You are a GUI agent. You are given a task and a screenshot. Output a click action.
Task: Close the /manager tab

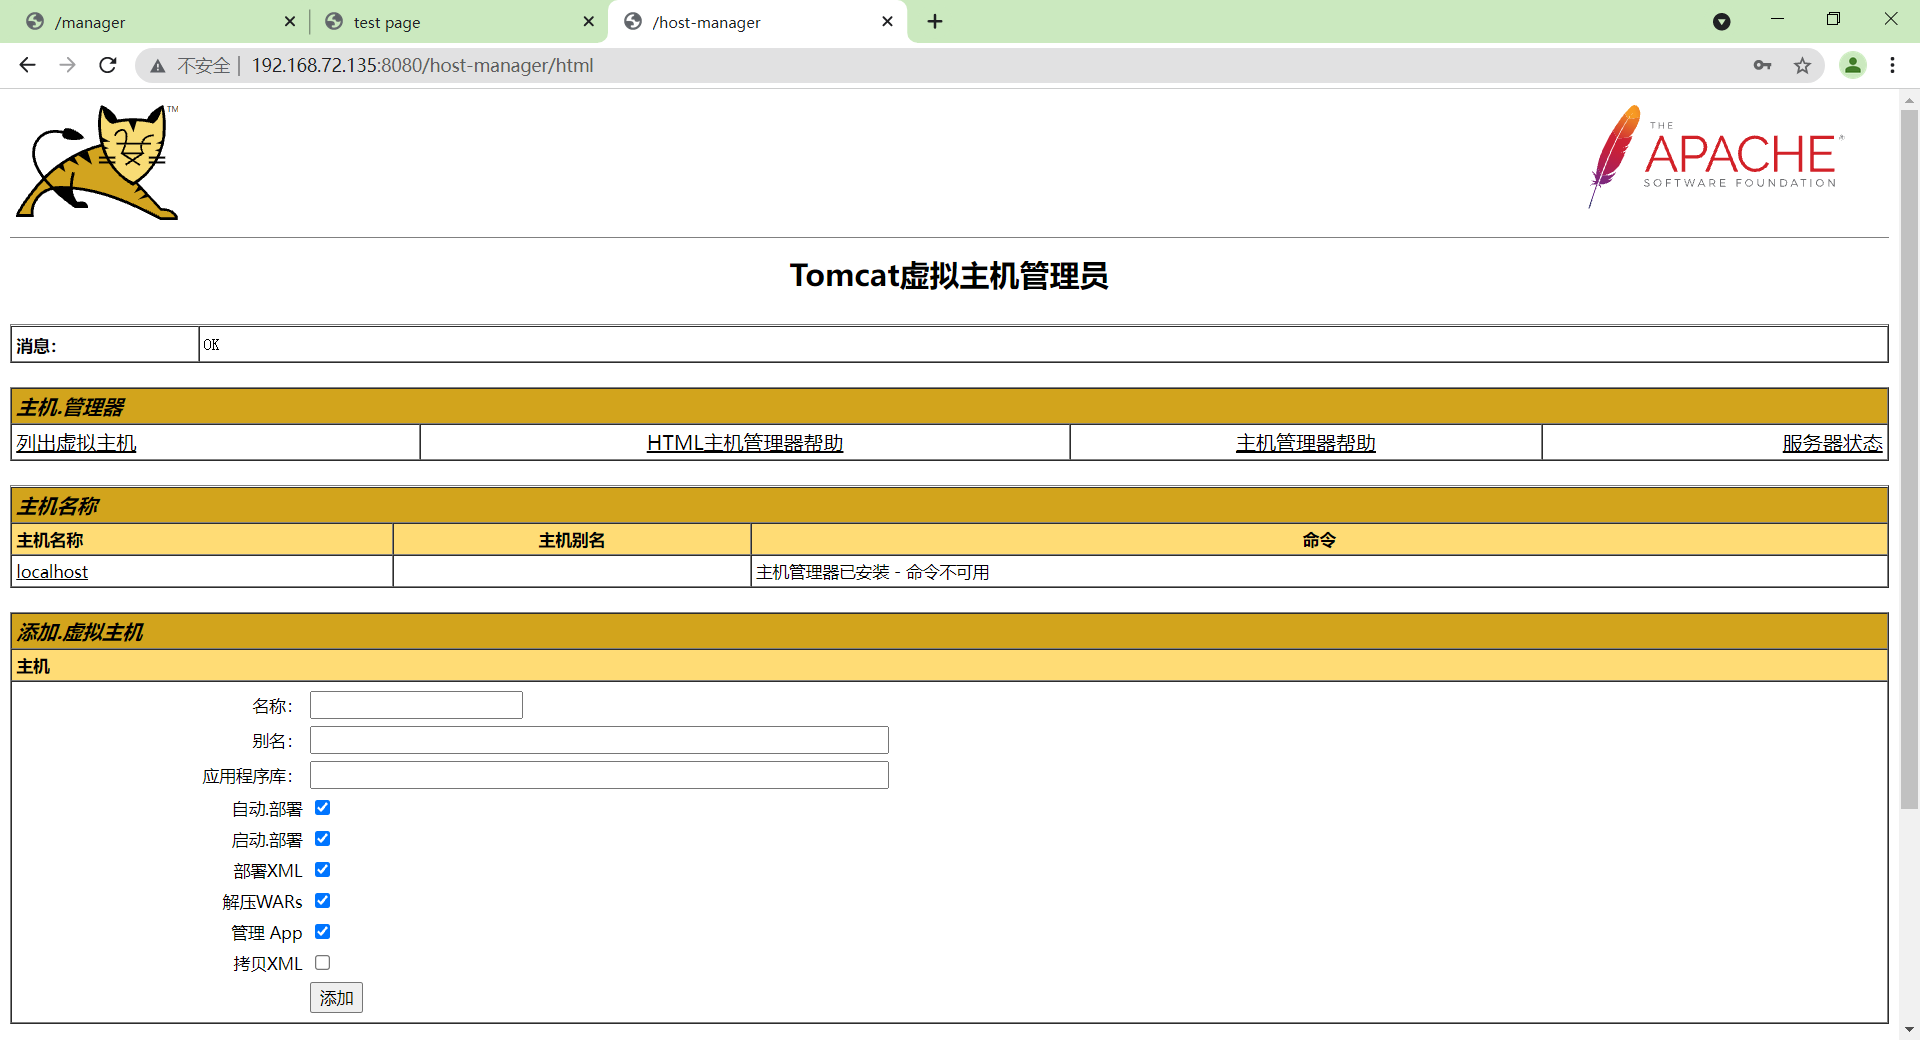(290, 21)
